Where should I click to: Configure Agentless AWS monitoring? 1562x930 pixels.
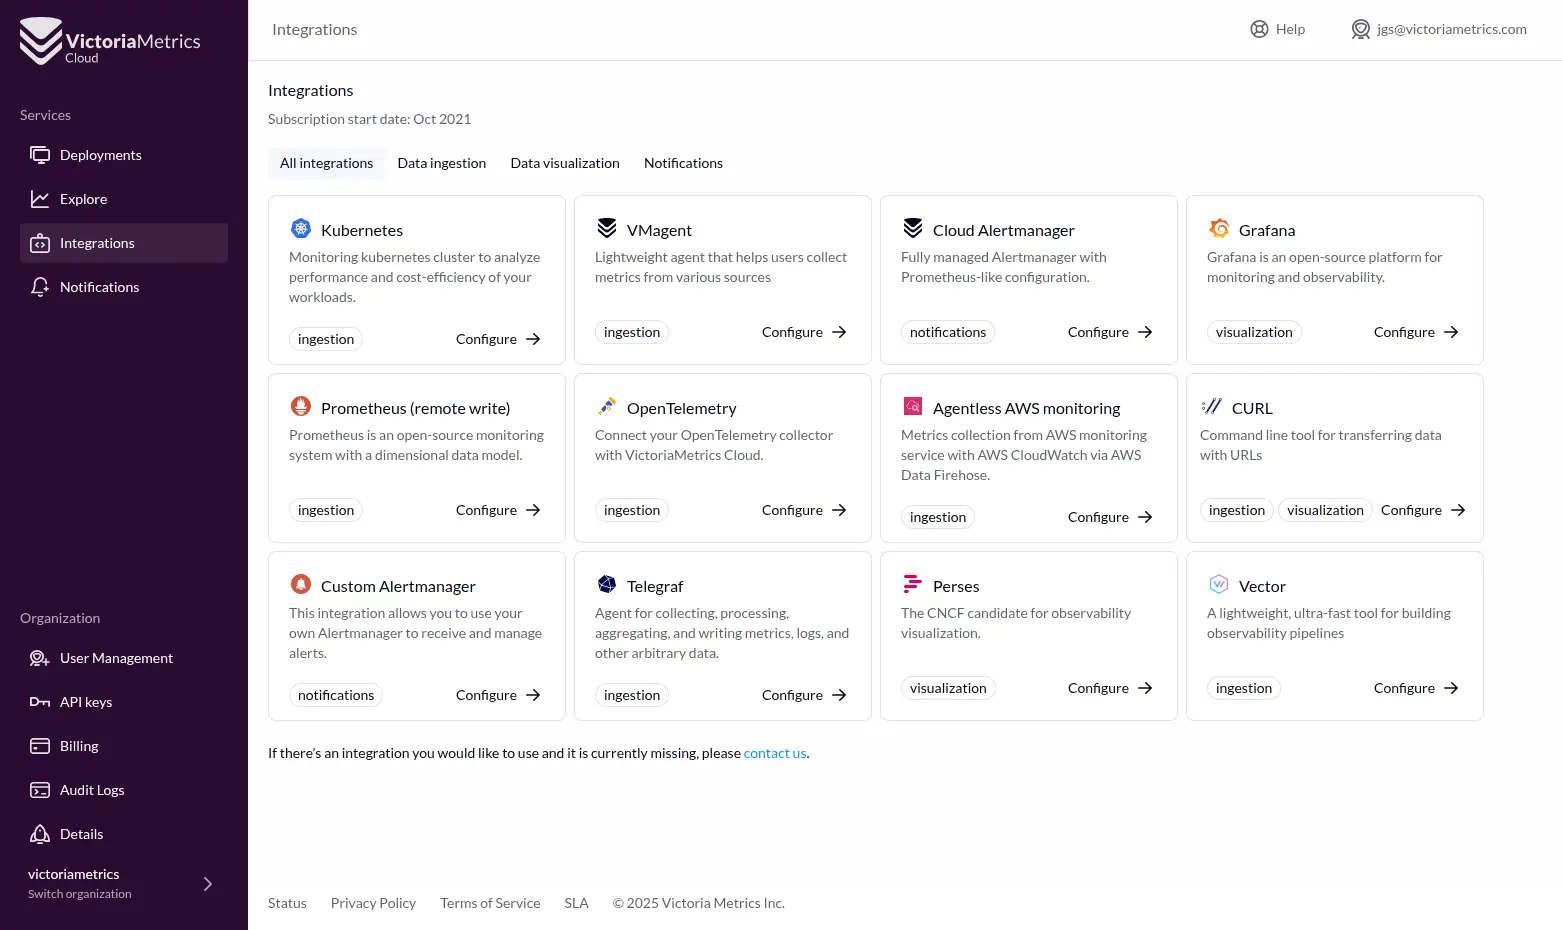1110,517
